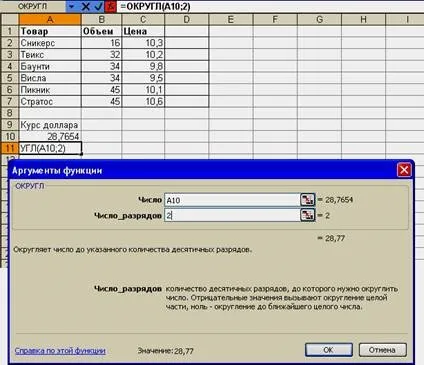Confirm formula with the green checkmark icon

[x=98, y=6]
